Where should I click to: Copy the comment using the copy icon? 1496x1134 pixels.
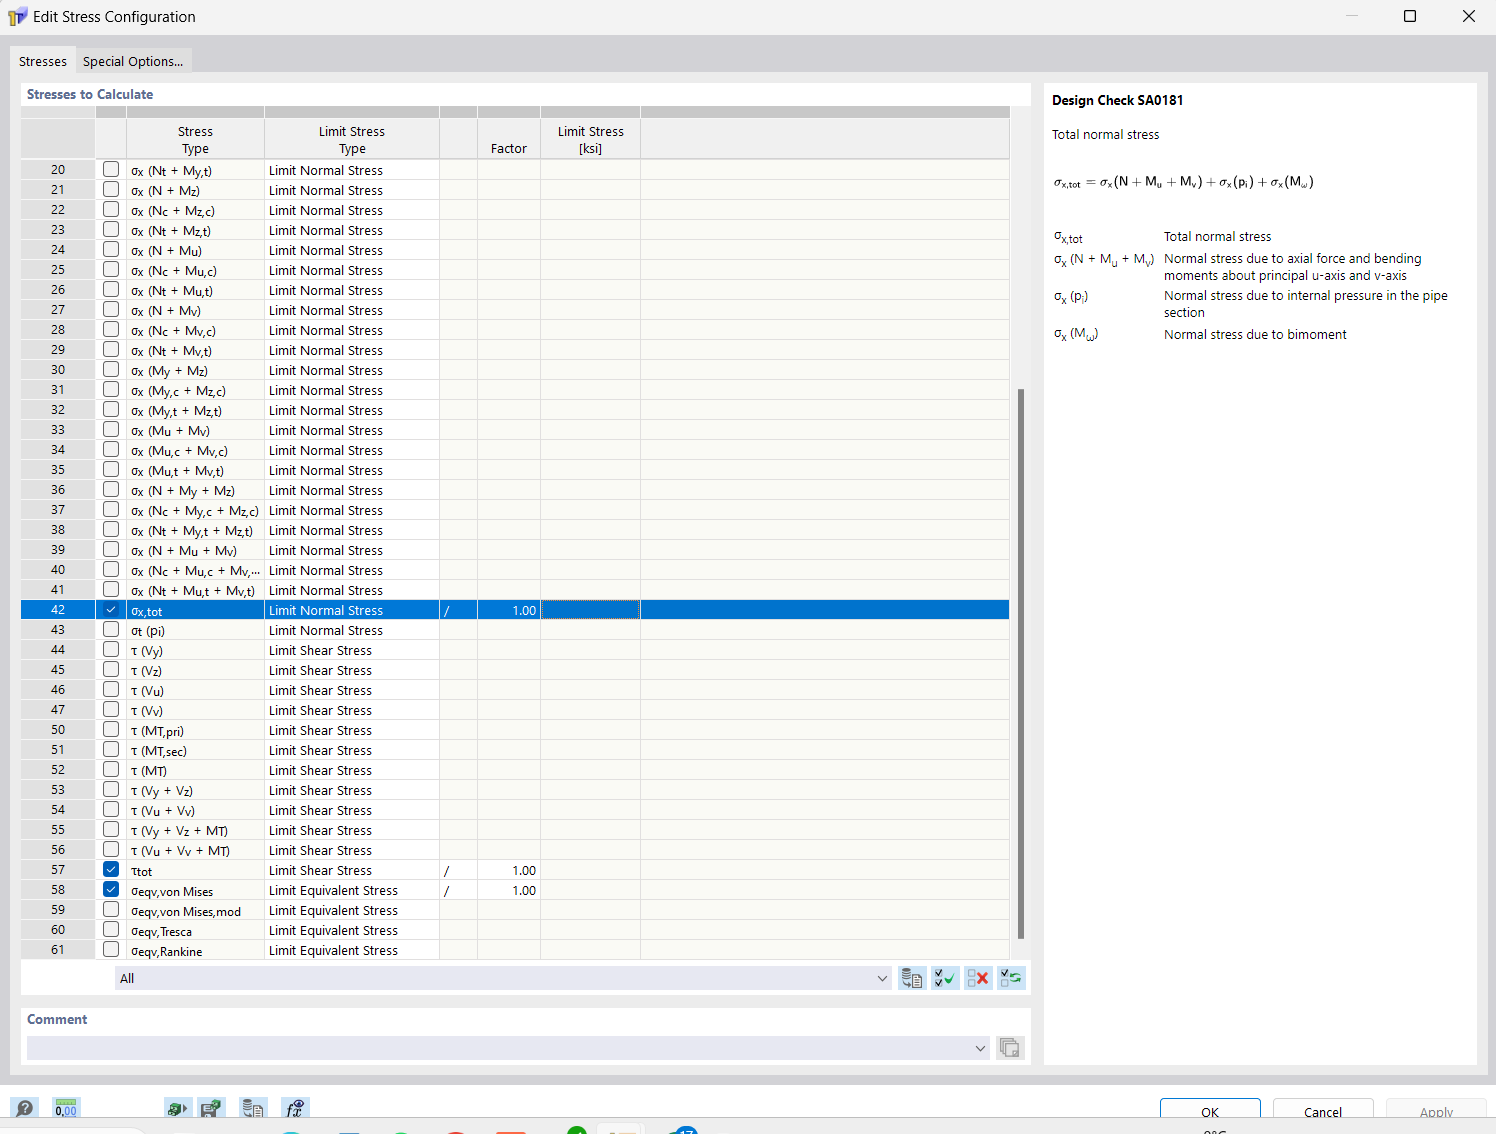tap(1009, 1047)
